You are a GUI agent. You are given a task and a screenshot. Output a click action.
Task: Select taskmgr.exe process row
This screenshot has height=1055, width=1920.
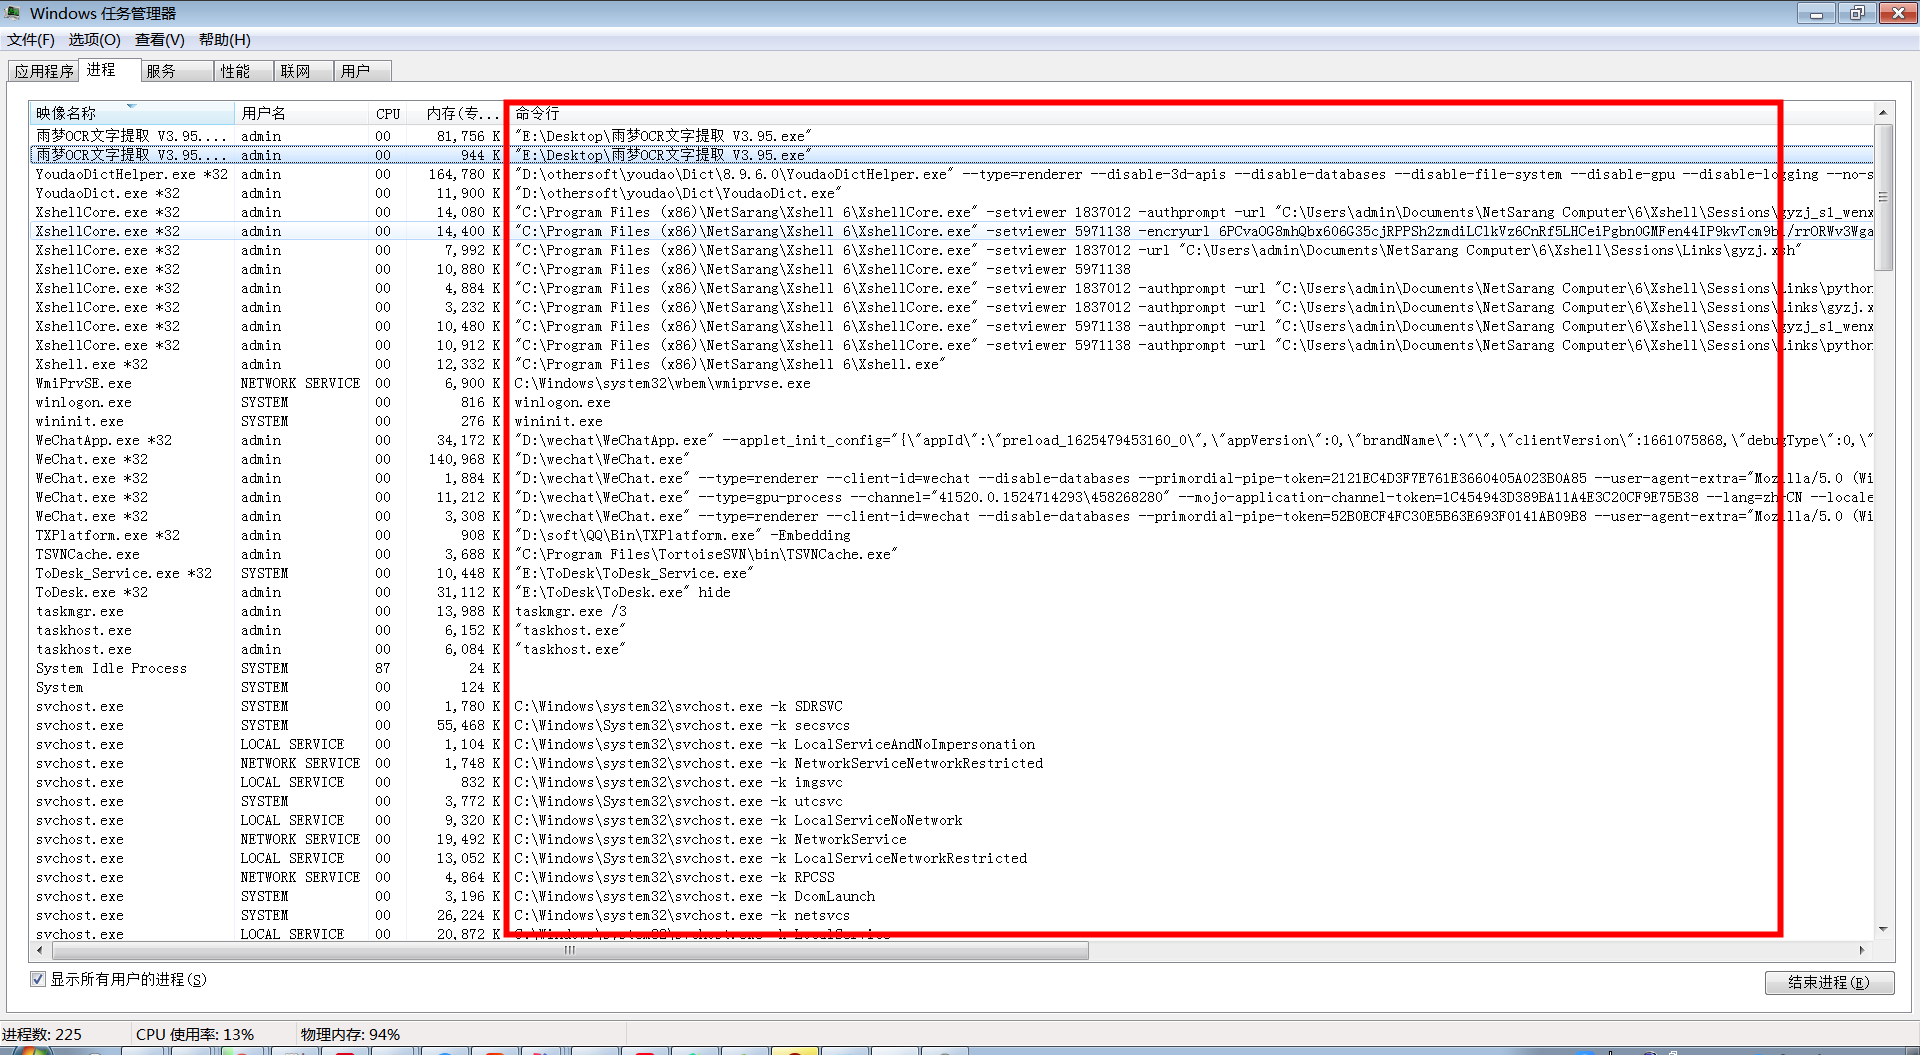pyautogui.click(x=952, y=611)
